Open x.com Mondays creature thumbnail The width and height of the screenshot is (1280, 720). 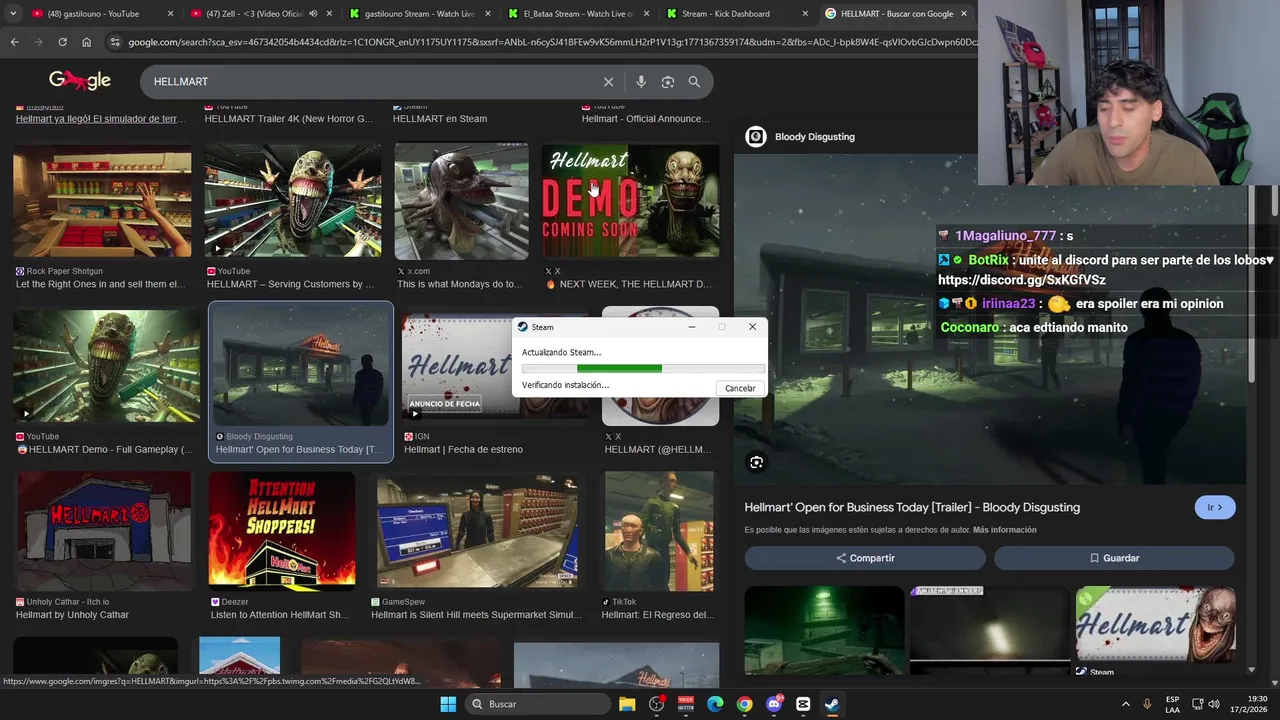[x=461, y=202]
